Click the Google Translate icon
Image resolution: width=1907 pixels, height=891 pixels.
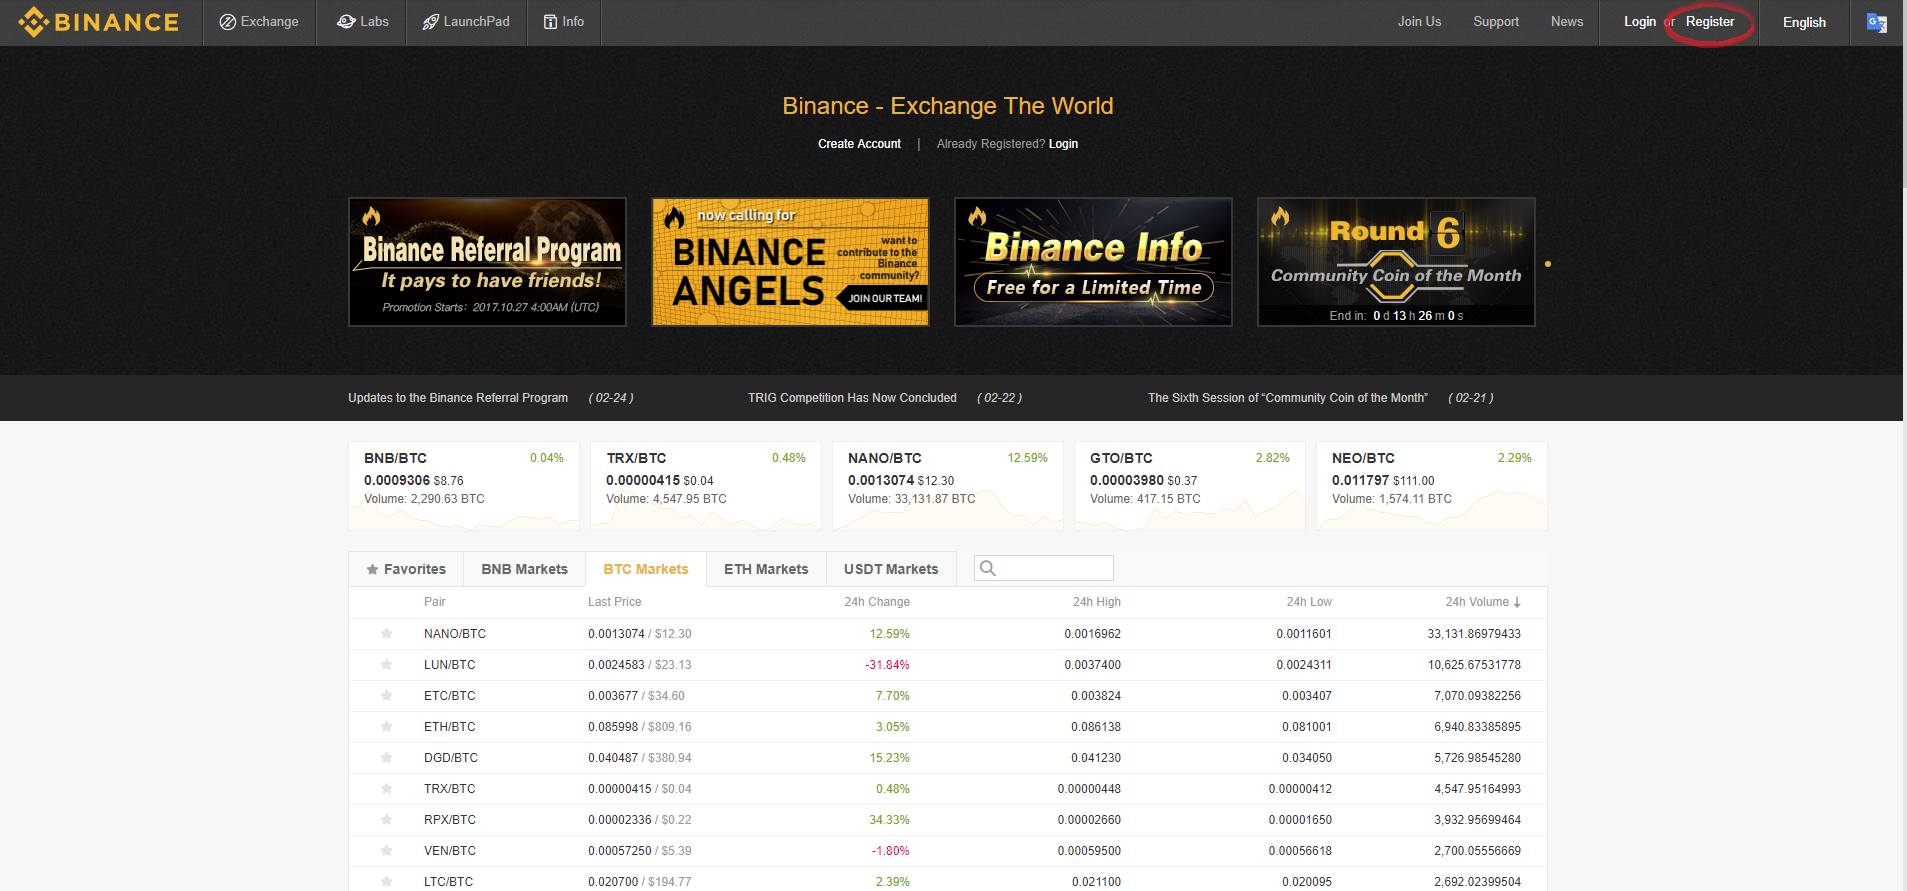click(1877, 22)
